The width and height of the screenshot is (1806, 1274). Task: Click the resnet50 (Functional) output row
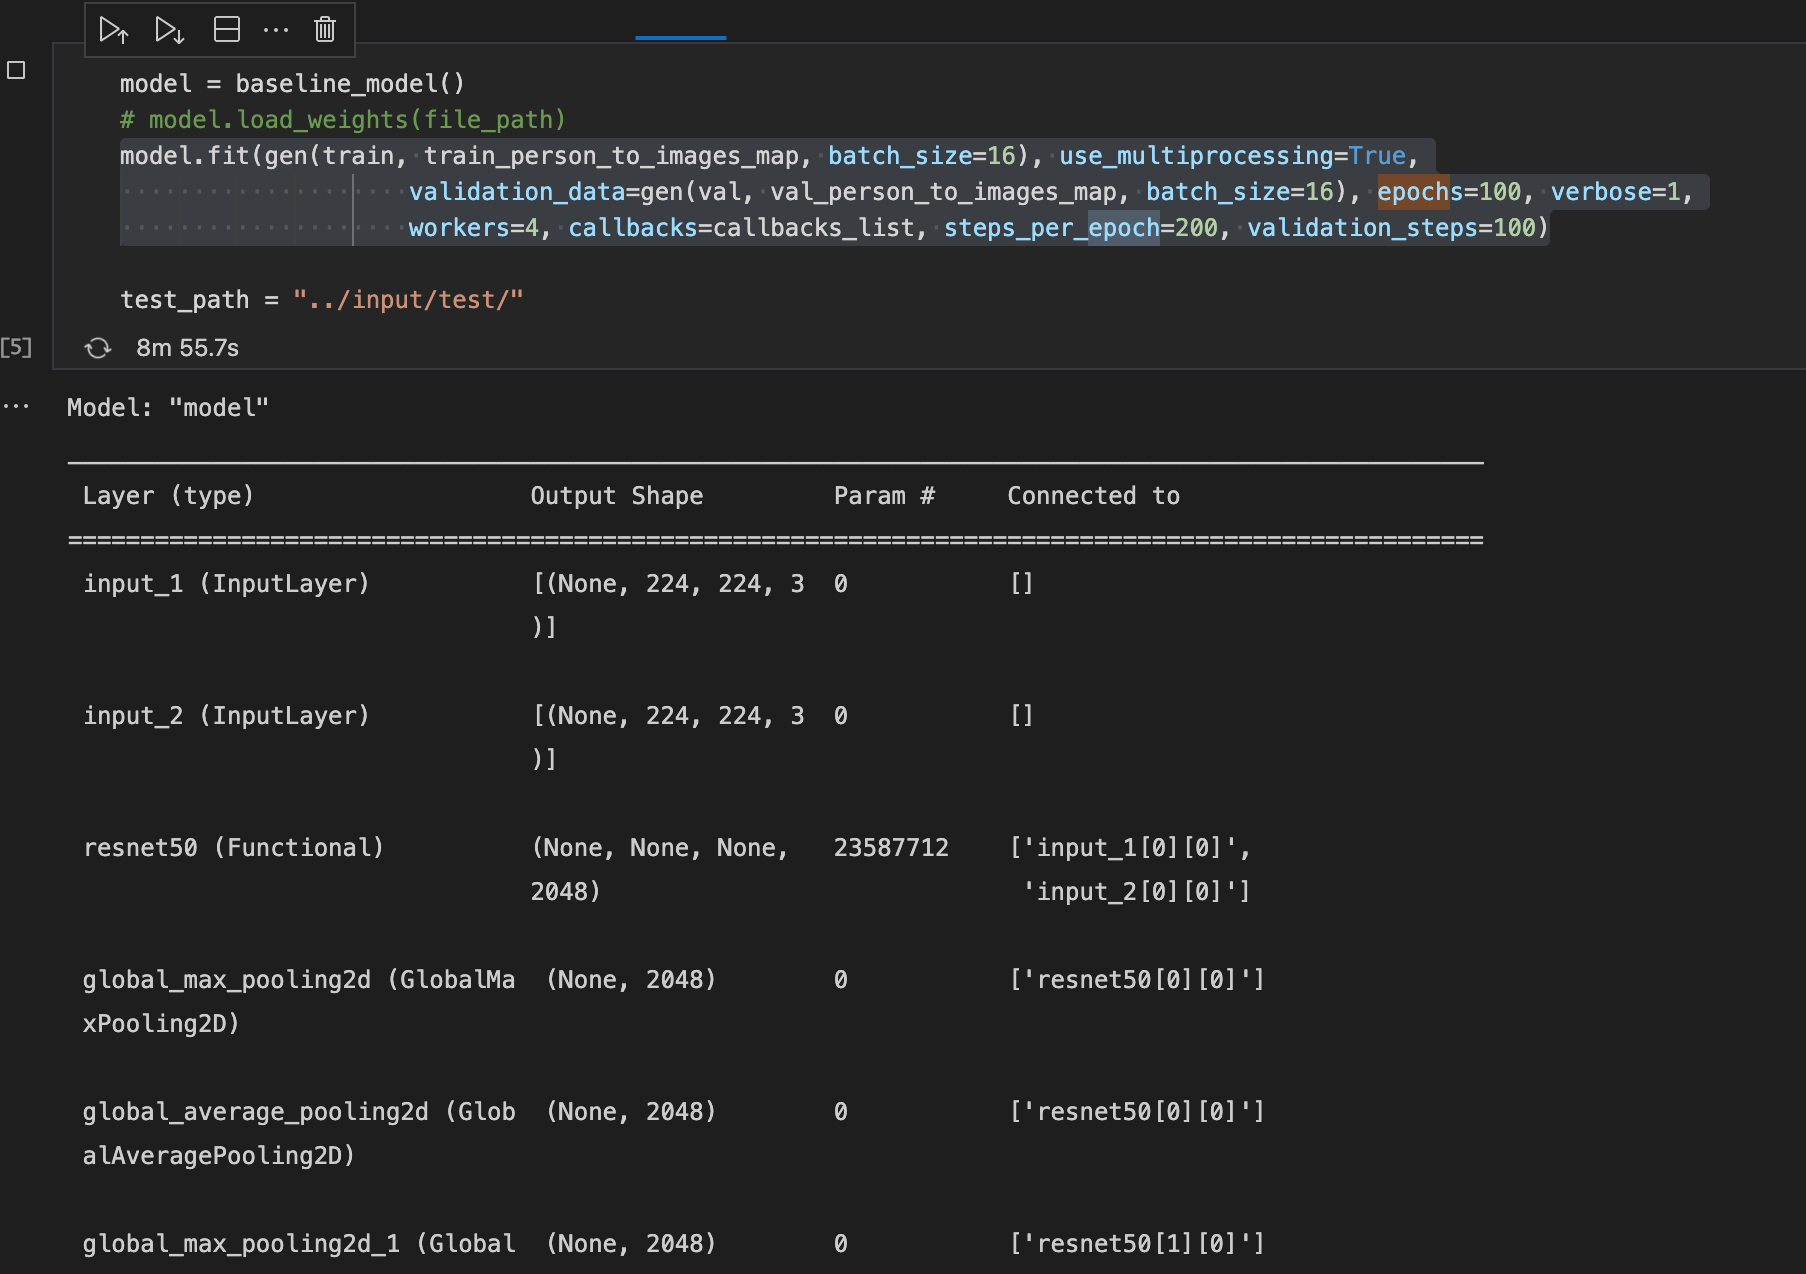[x=233, y=848]
